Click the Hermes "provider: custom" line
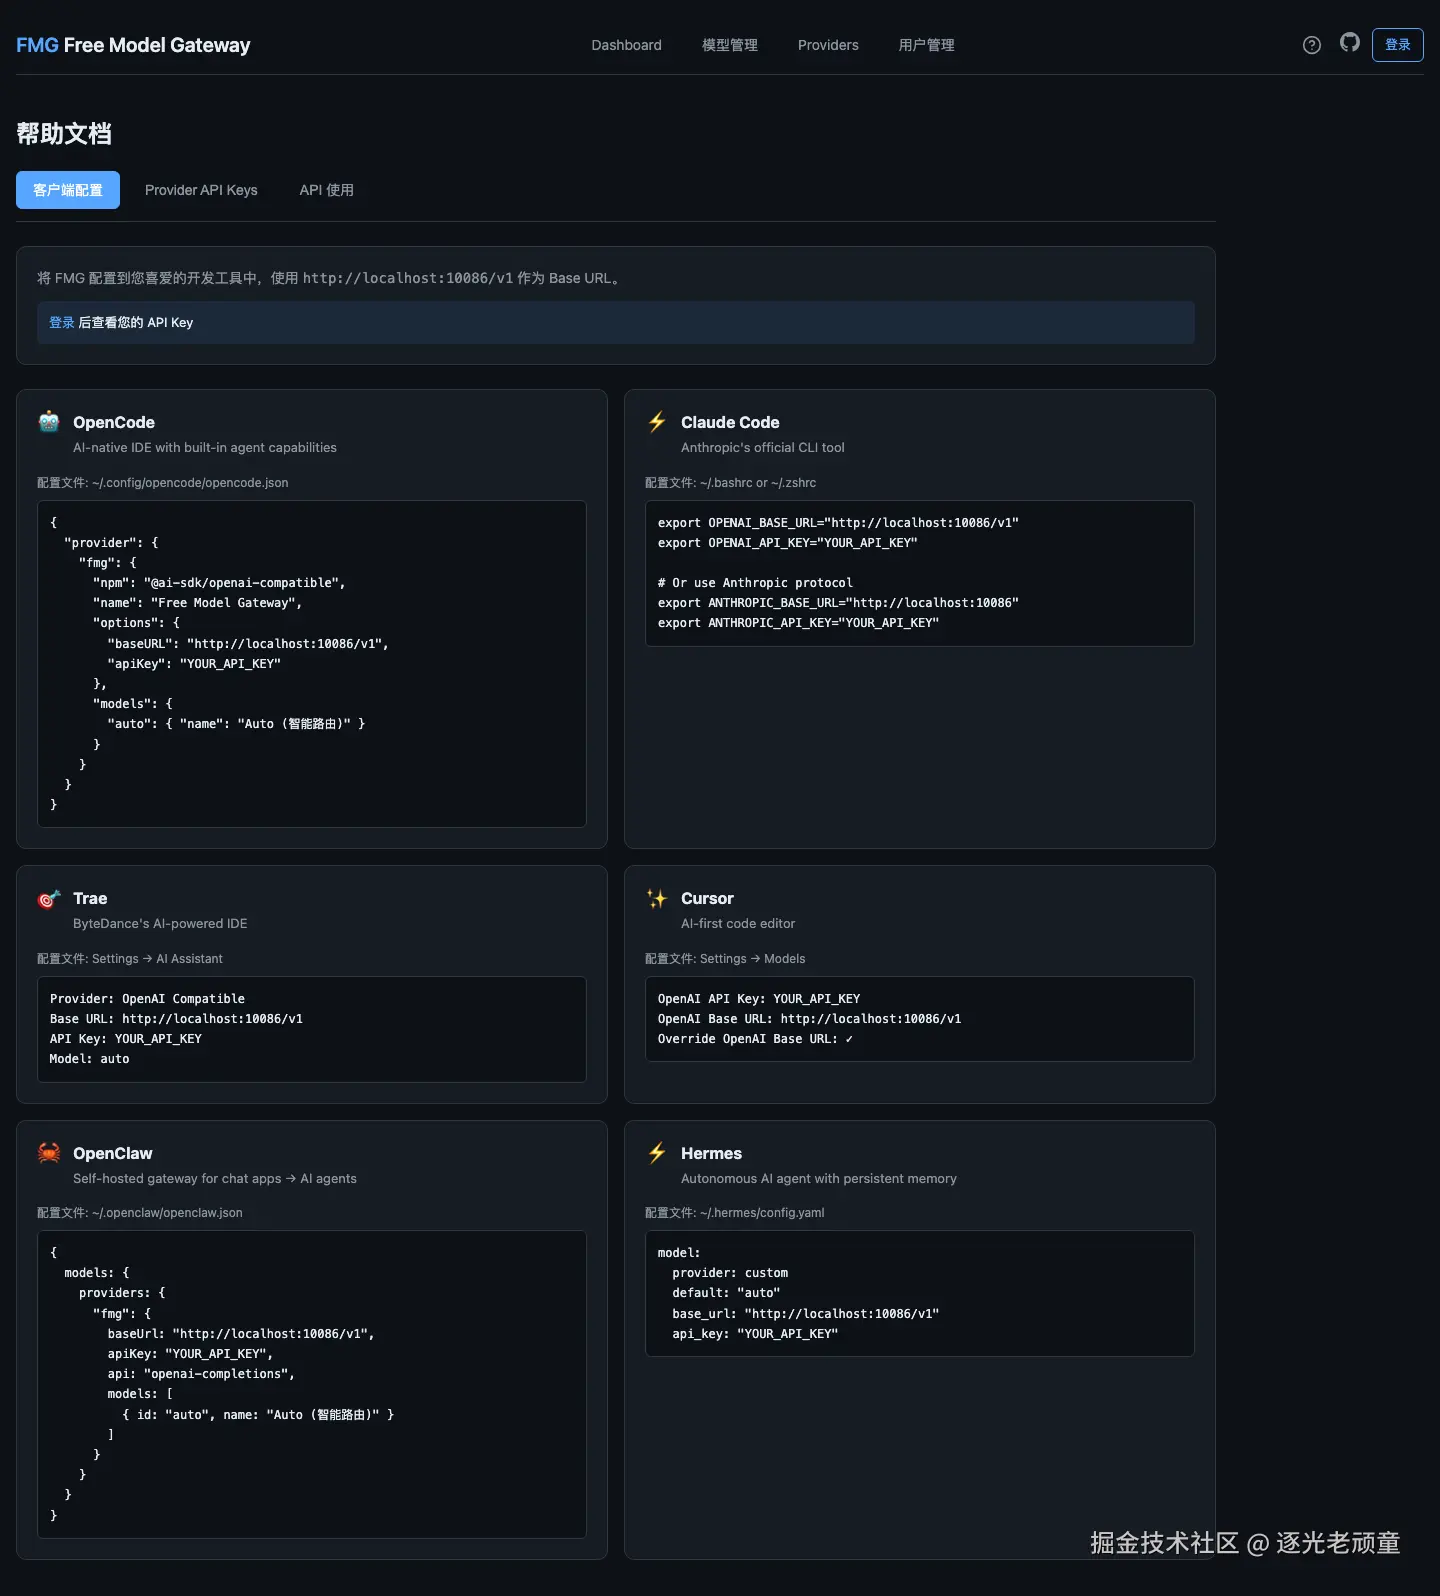Image resolution: width=1440 pixels, height=1596 pixels. (730, 1273)
